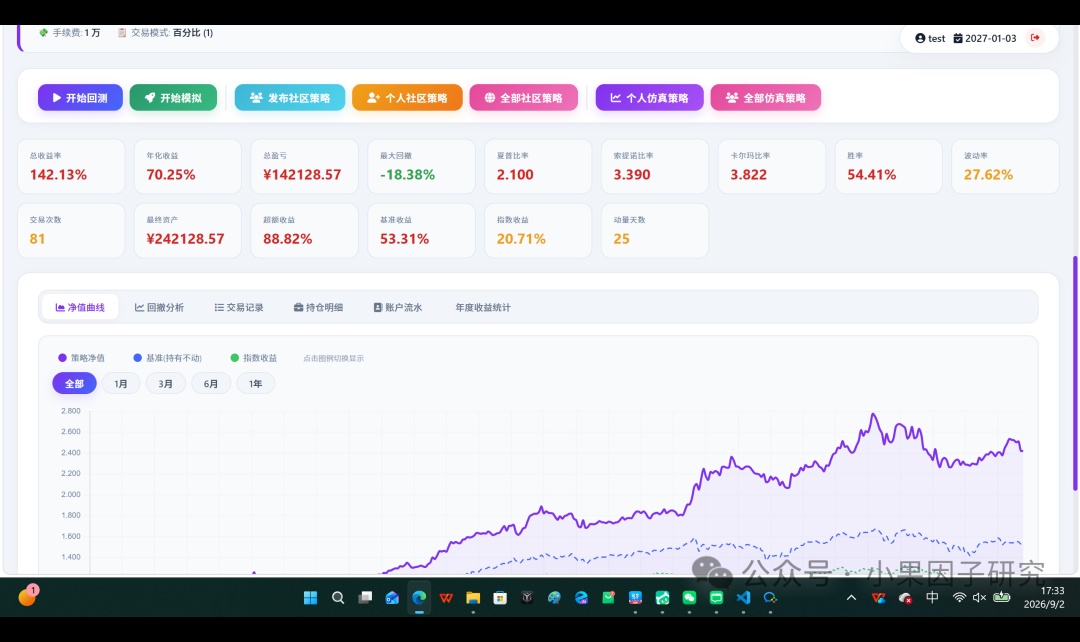Click the 开始回测 button
The image size is (1080, 642).
click(80, 98)
